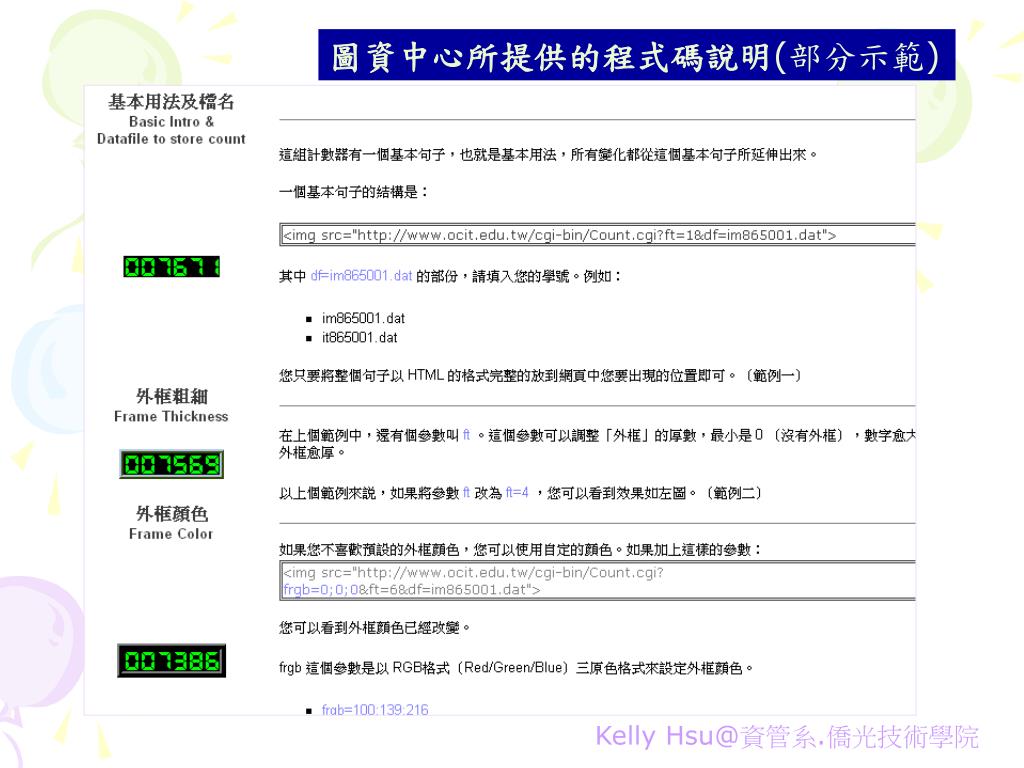Click the 如果您不喜歡預設的外框顏色 sentence
This screenshot has height=768, width=1024.
coord(520,549)
